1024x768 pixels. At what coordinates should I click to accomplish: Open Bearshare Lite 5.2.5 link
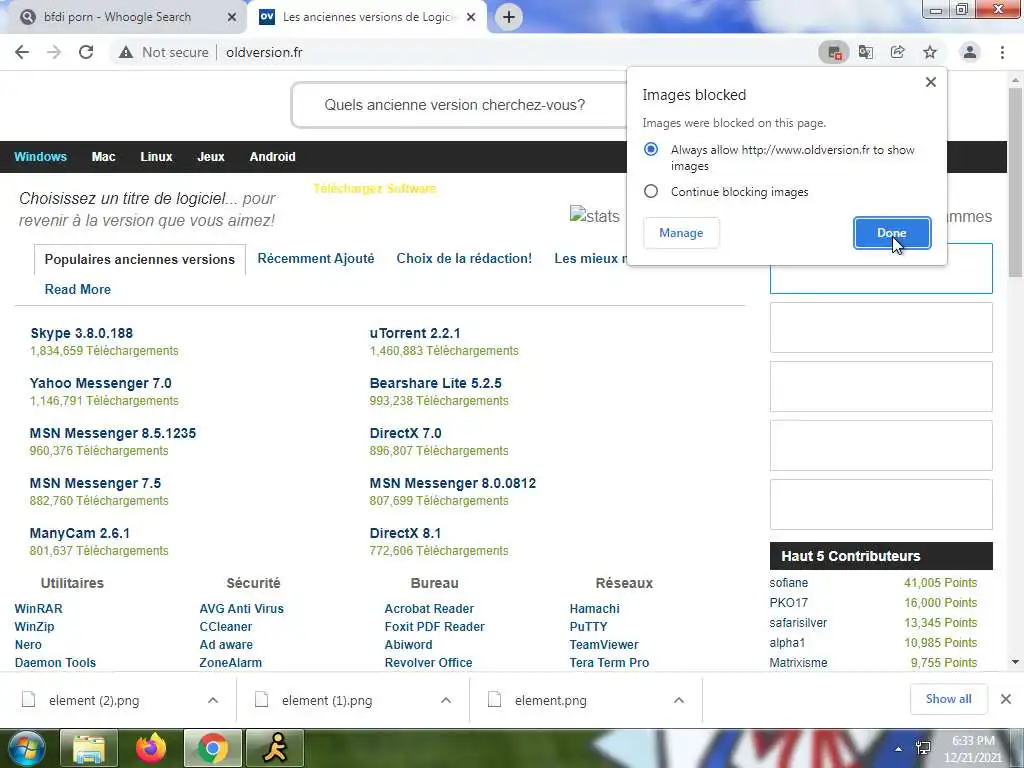[x=436, y=383]
